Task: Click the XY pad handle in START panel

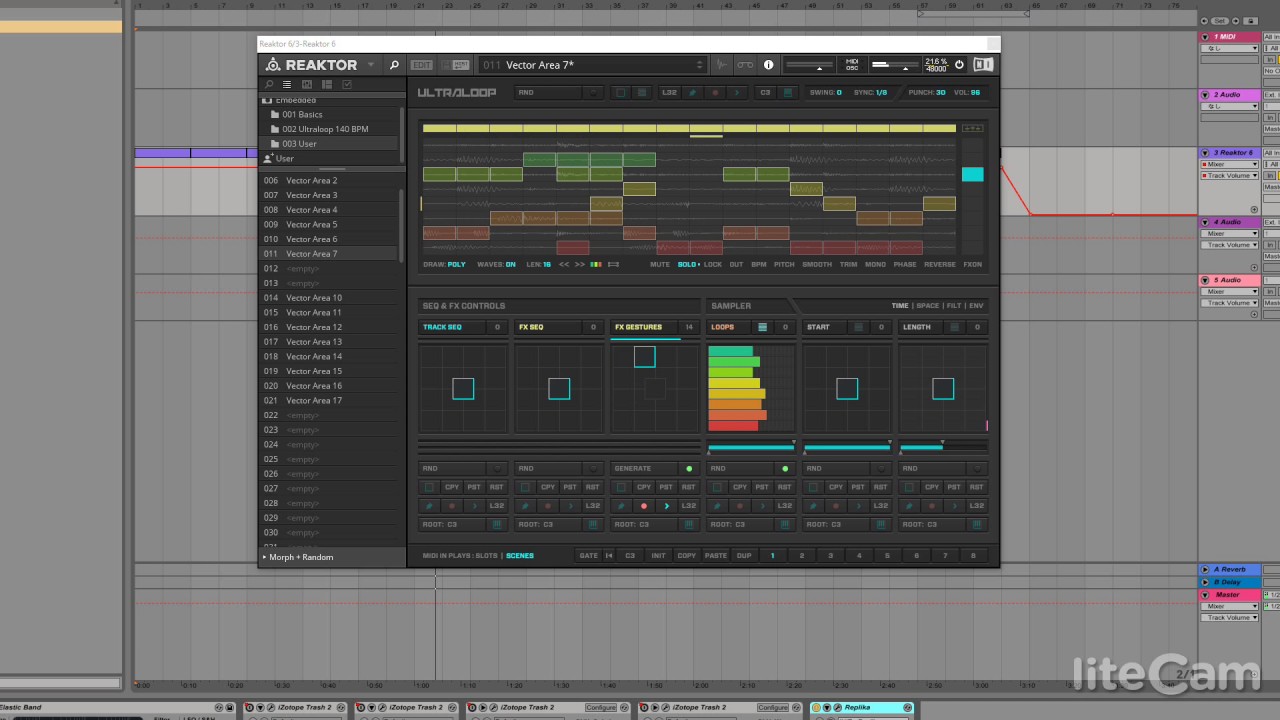Action: [x=847, y=389]
